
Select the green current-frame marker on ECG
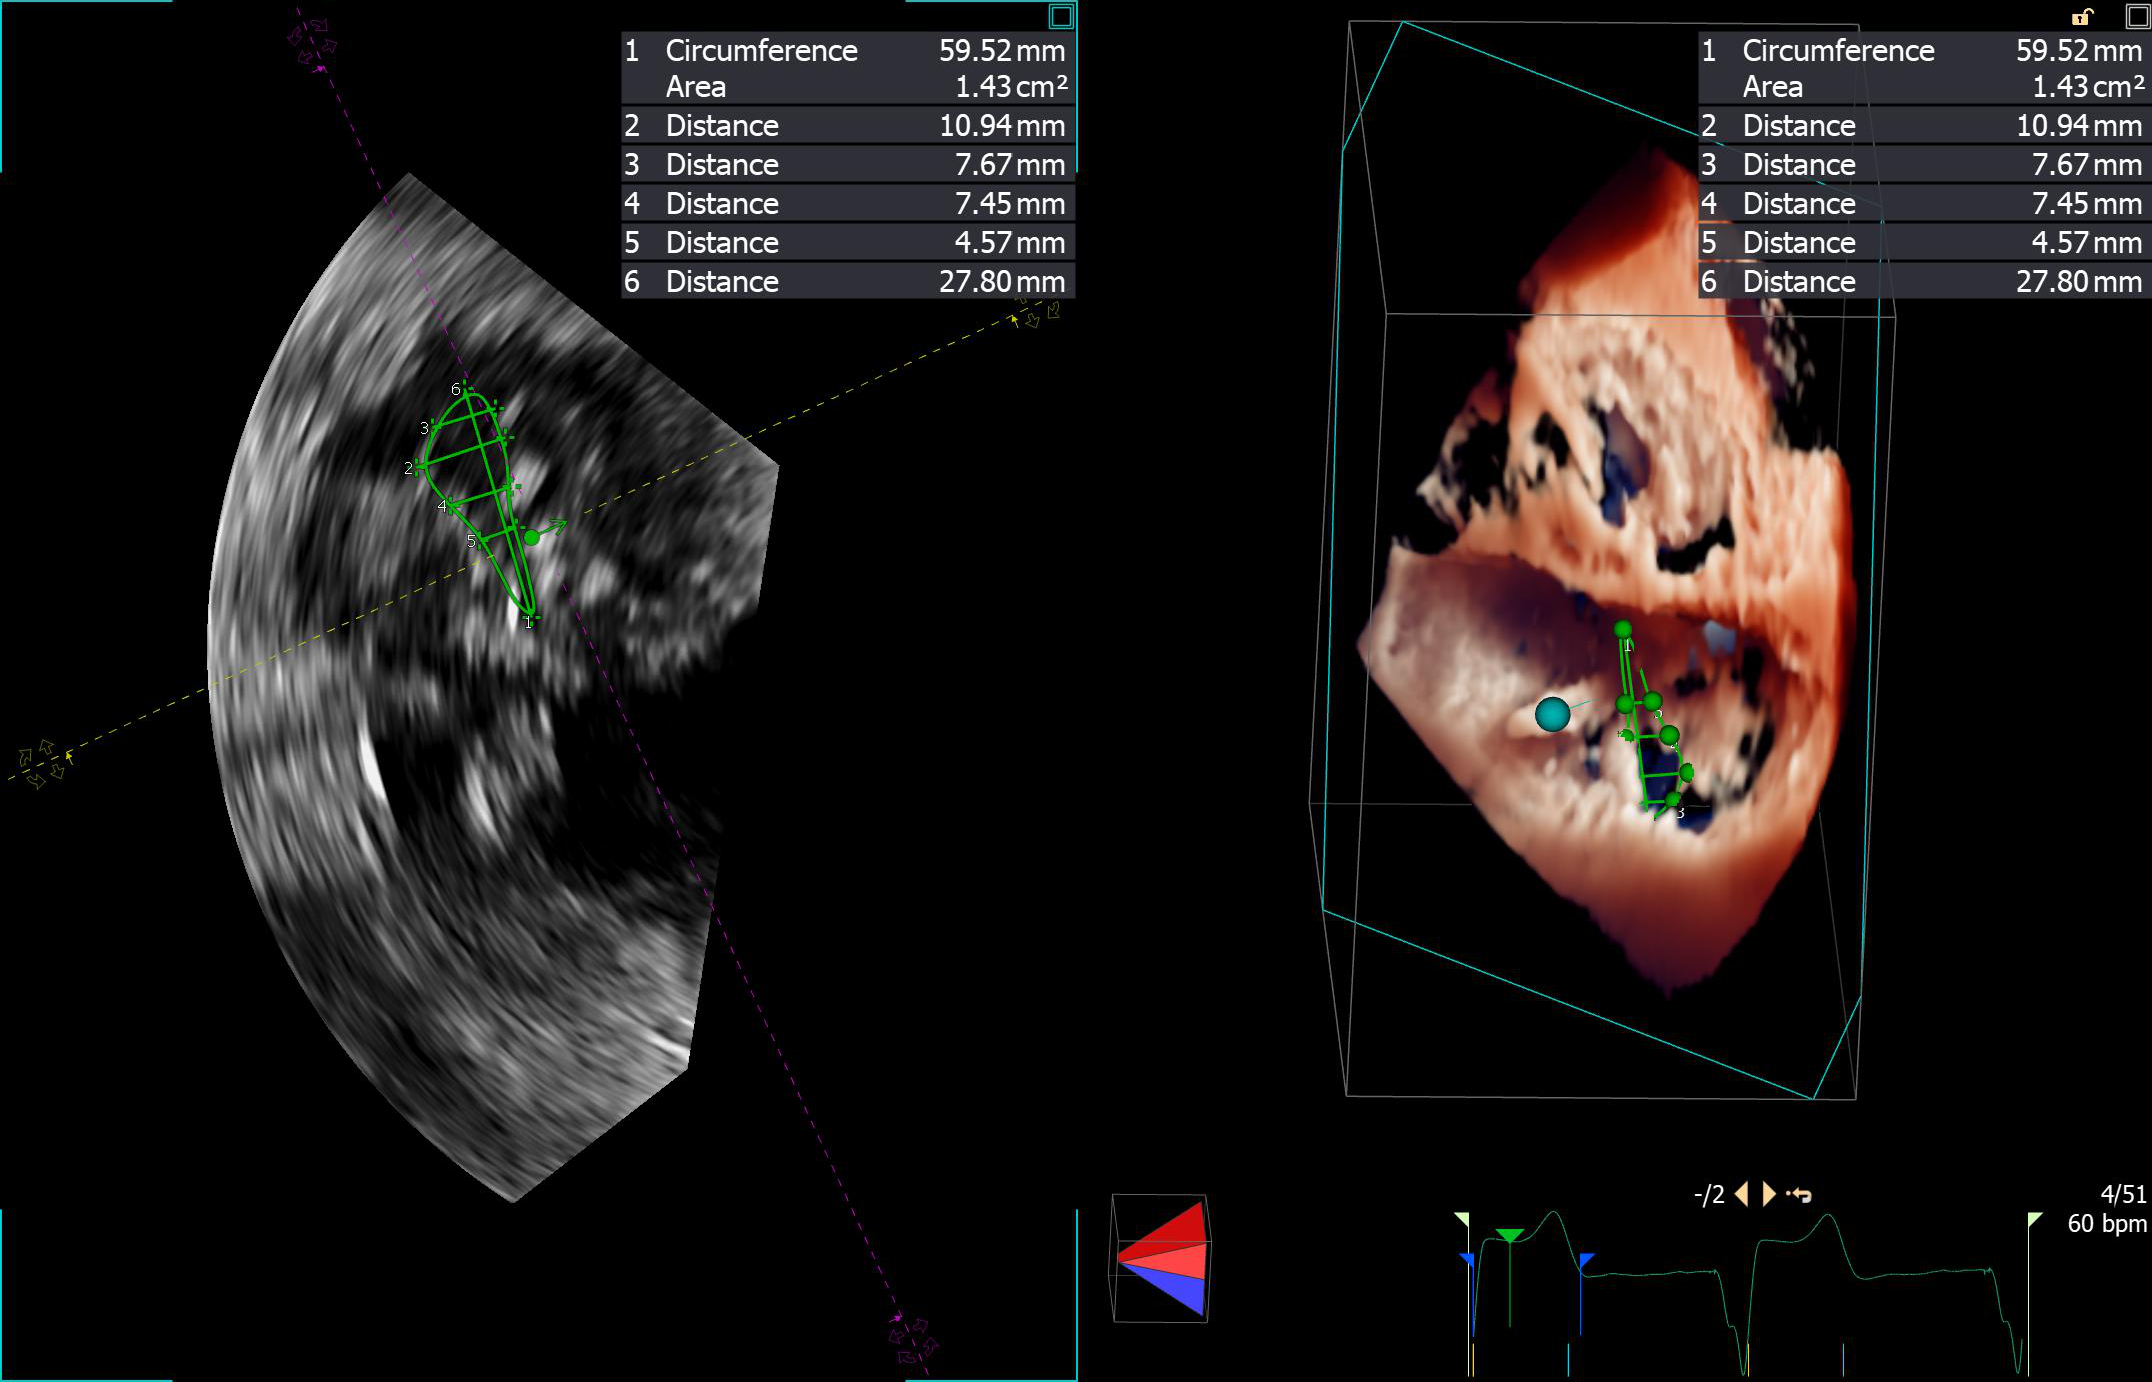tap(1509, 1236)
